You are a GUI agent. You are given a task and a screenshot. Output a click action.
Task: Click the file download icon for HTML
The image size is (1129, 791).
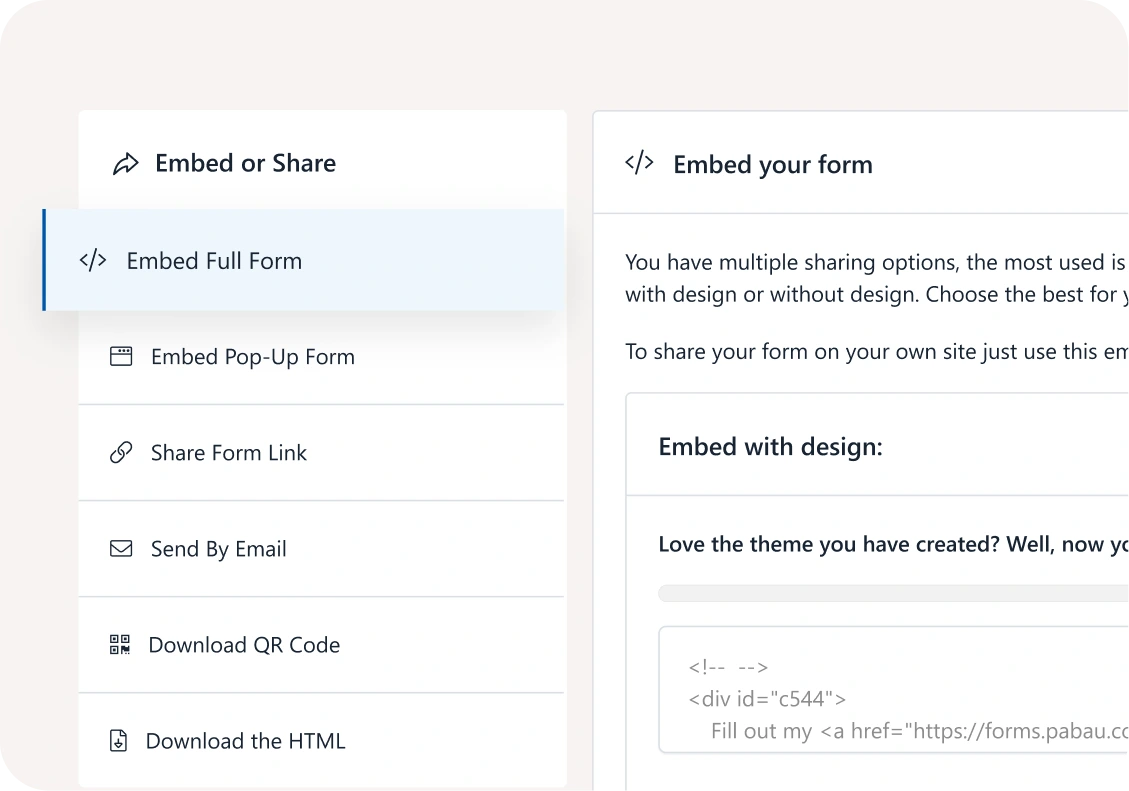pos(119,741)
